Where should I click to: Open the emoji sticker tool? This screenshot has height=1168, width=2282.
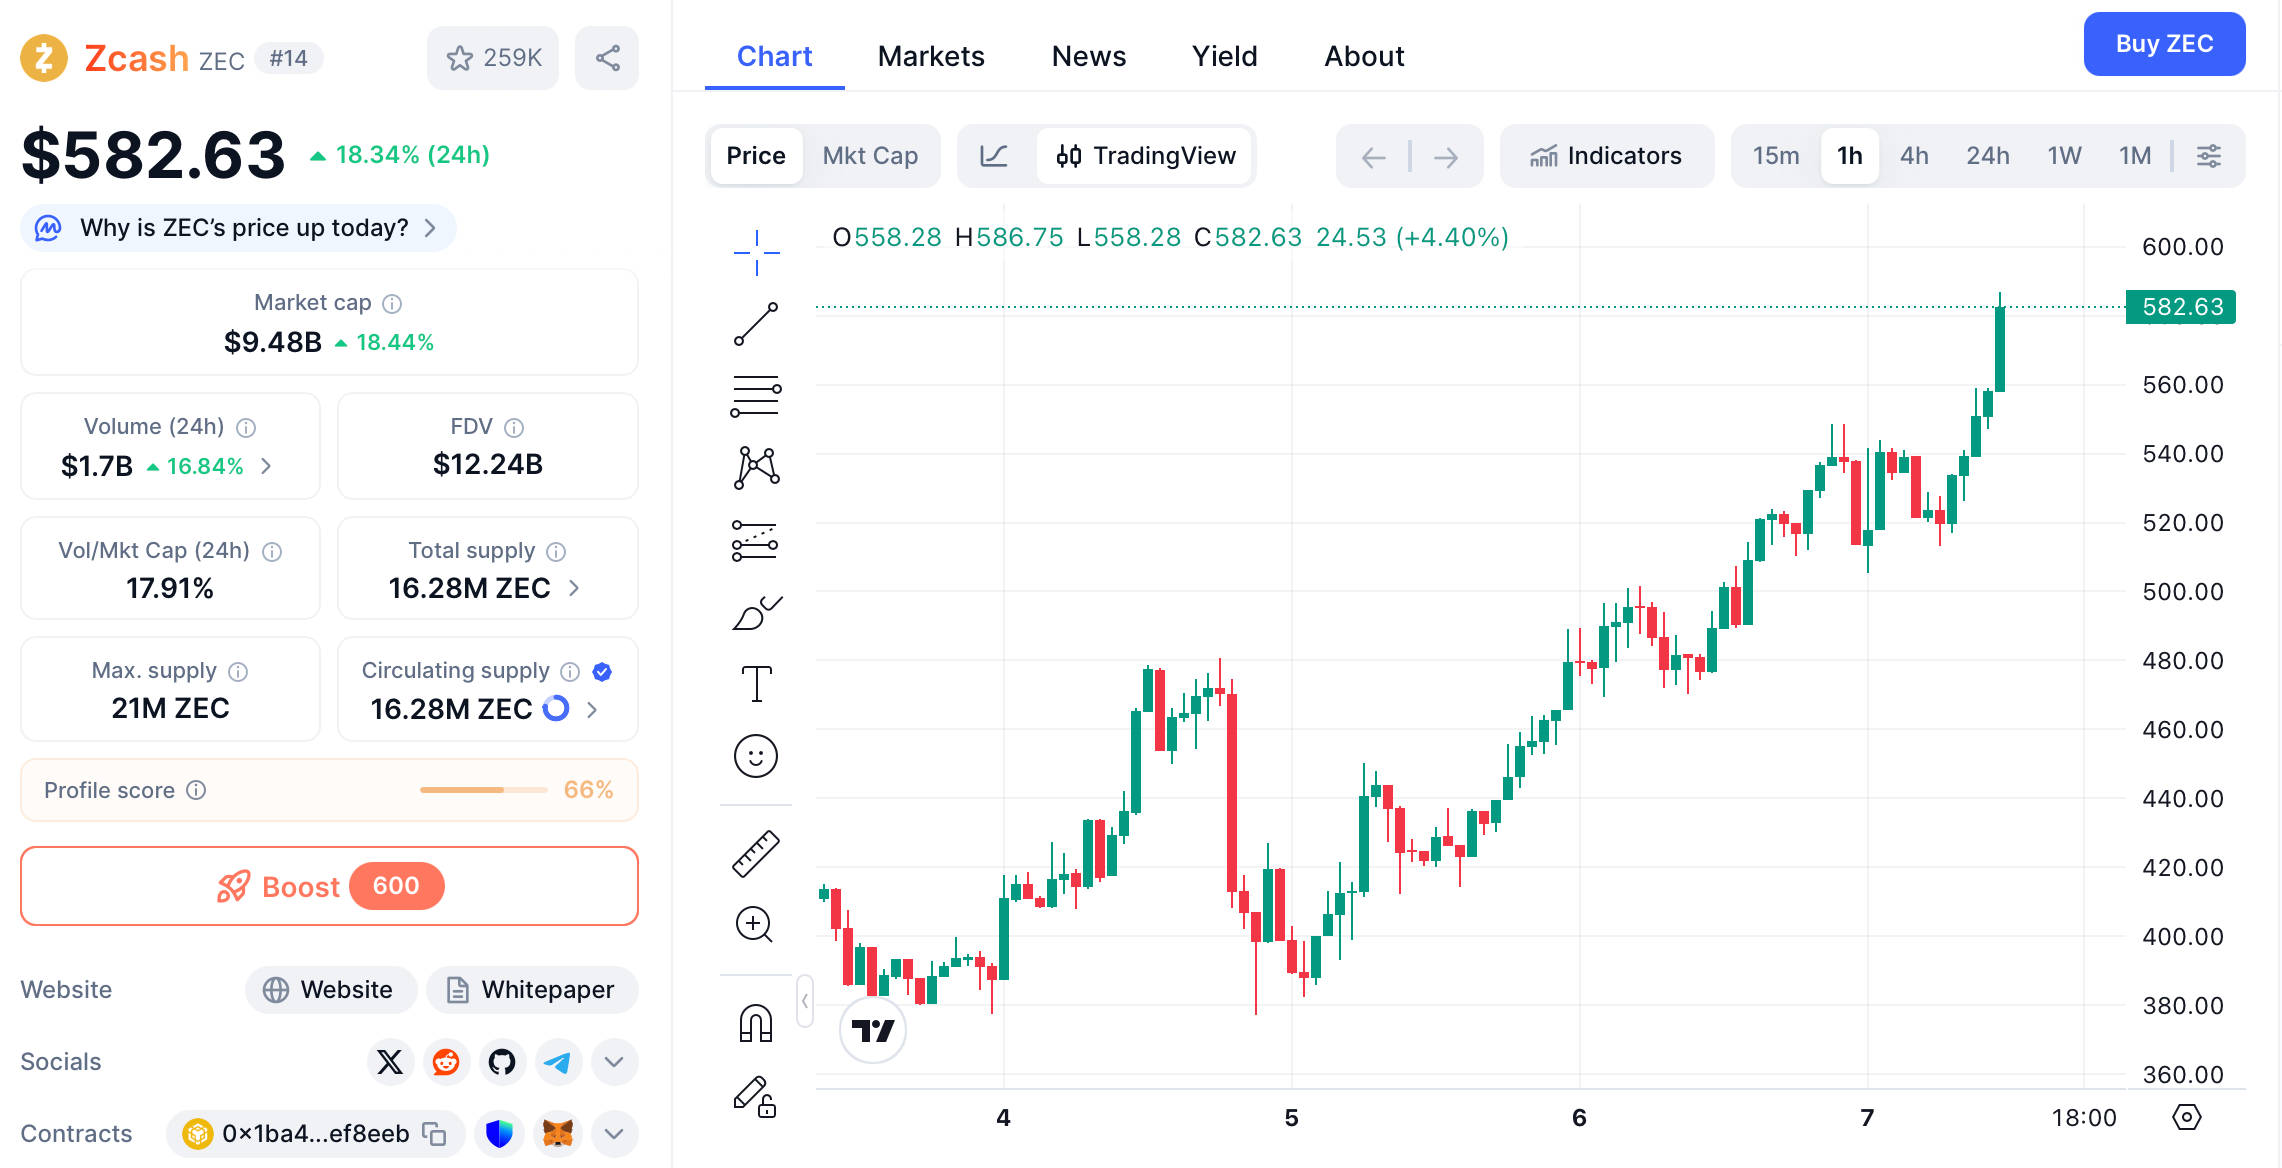(757, 756)
